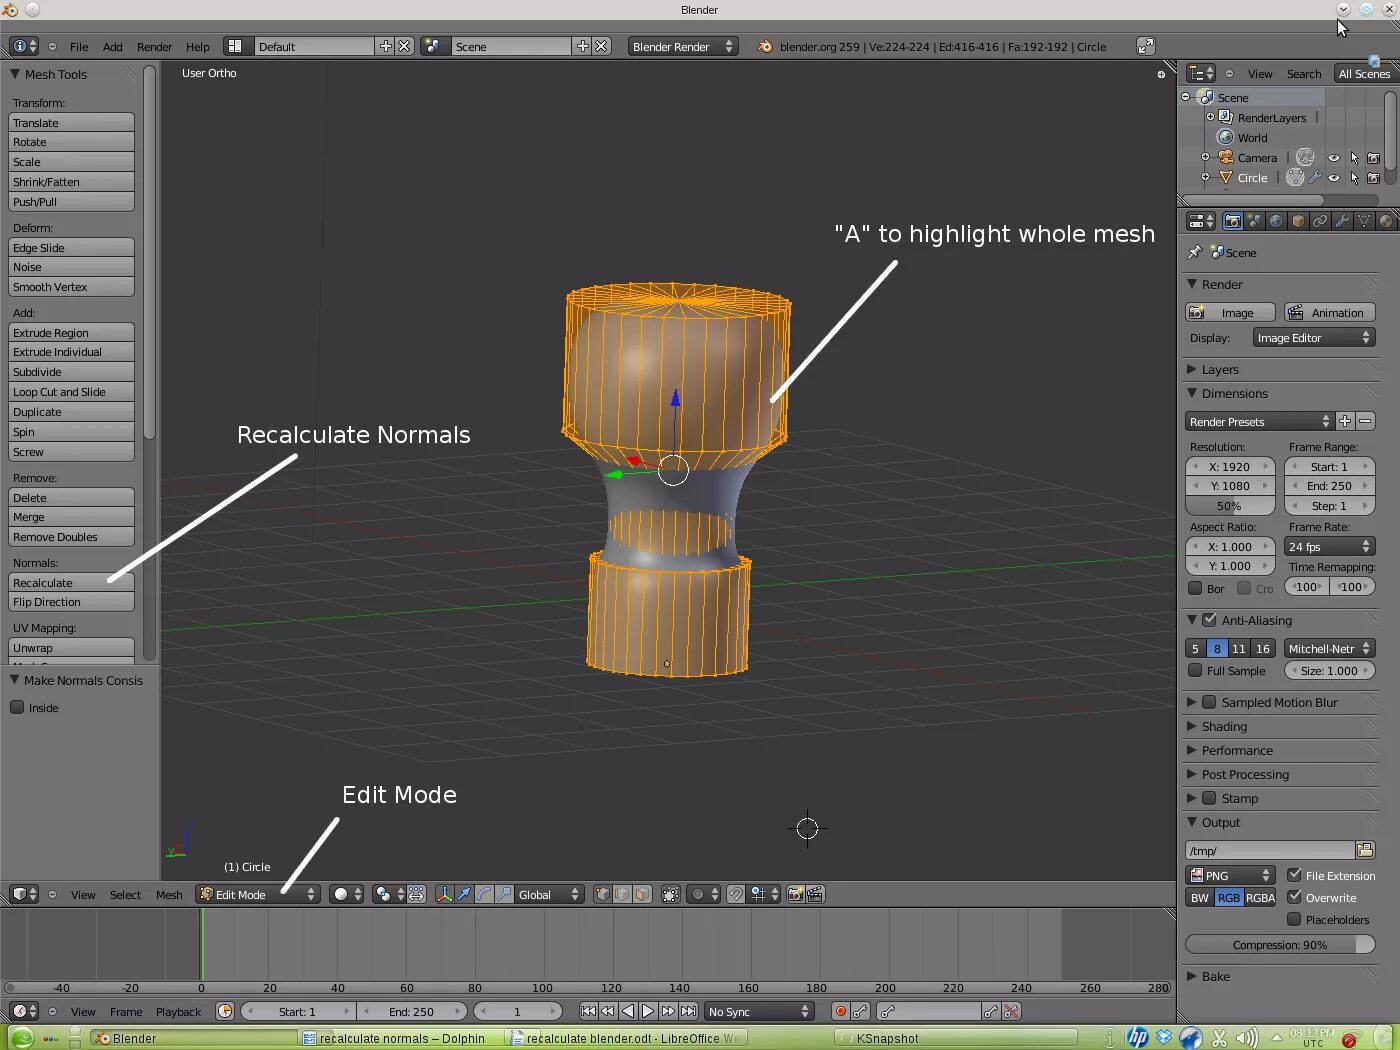The width and height of the screenshot is (1400, 1050).
Task: Click the Circle mesh data icon in outliner
Action: (x=1295, y=177)
